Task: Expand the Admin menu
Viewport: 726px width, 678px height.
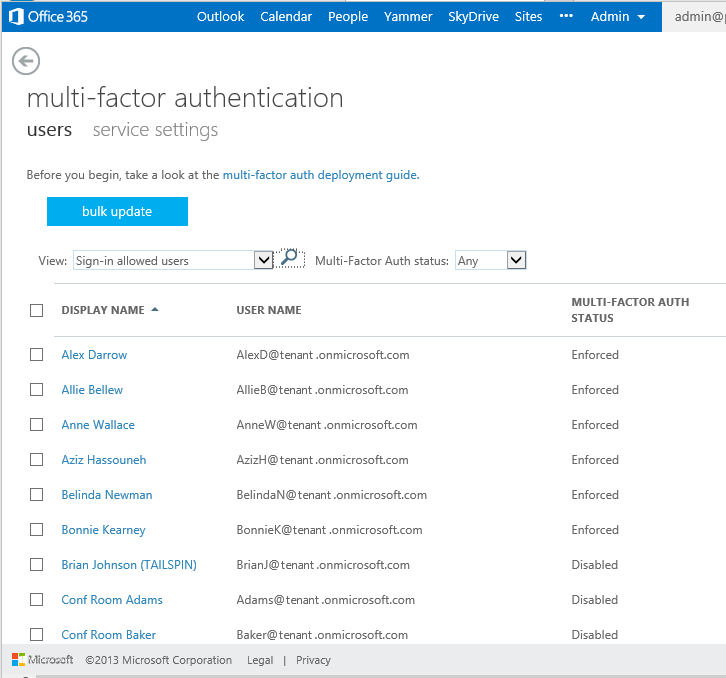Action: (x=618, y=16)
